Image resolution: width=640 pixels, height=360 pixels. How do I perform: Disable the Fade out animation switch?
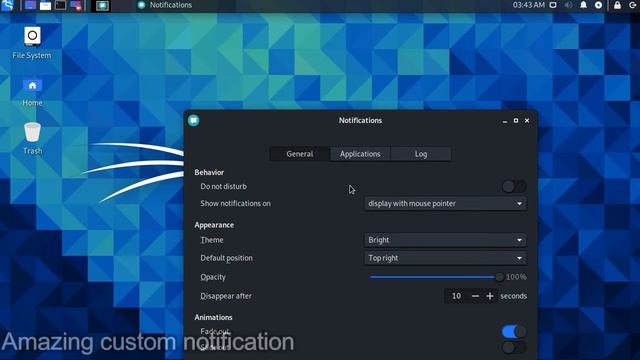(514, 331)
